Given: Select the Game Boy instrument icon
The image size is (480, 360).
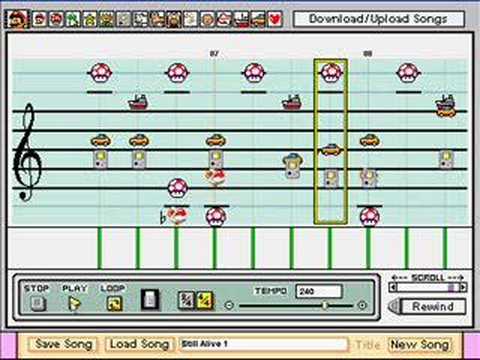Looking at the screenshot, I should pyautogui.click(x=123, y=19).
